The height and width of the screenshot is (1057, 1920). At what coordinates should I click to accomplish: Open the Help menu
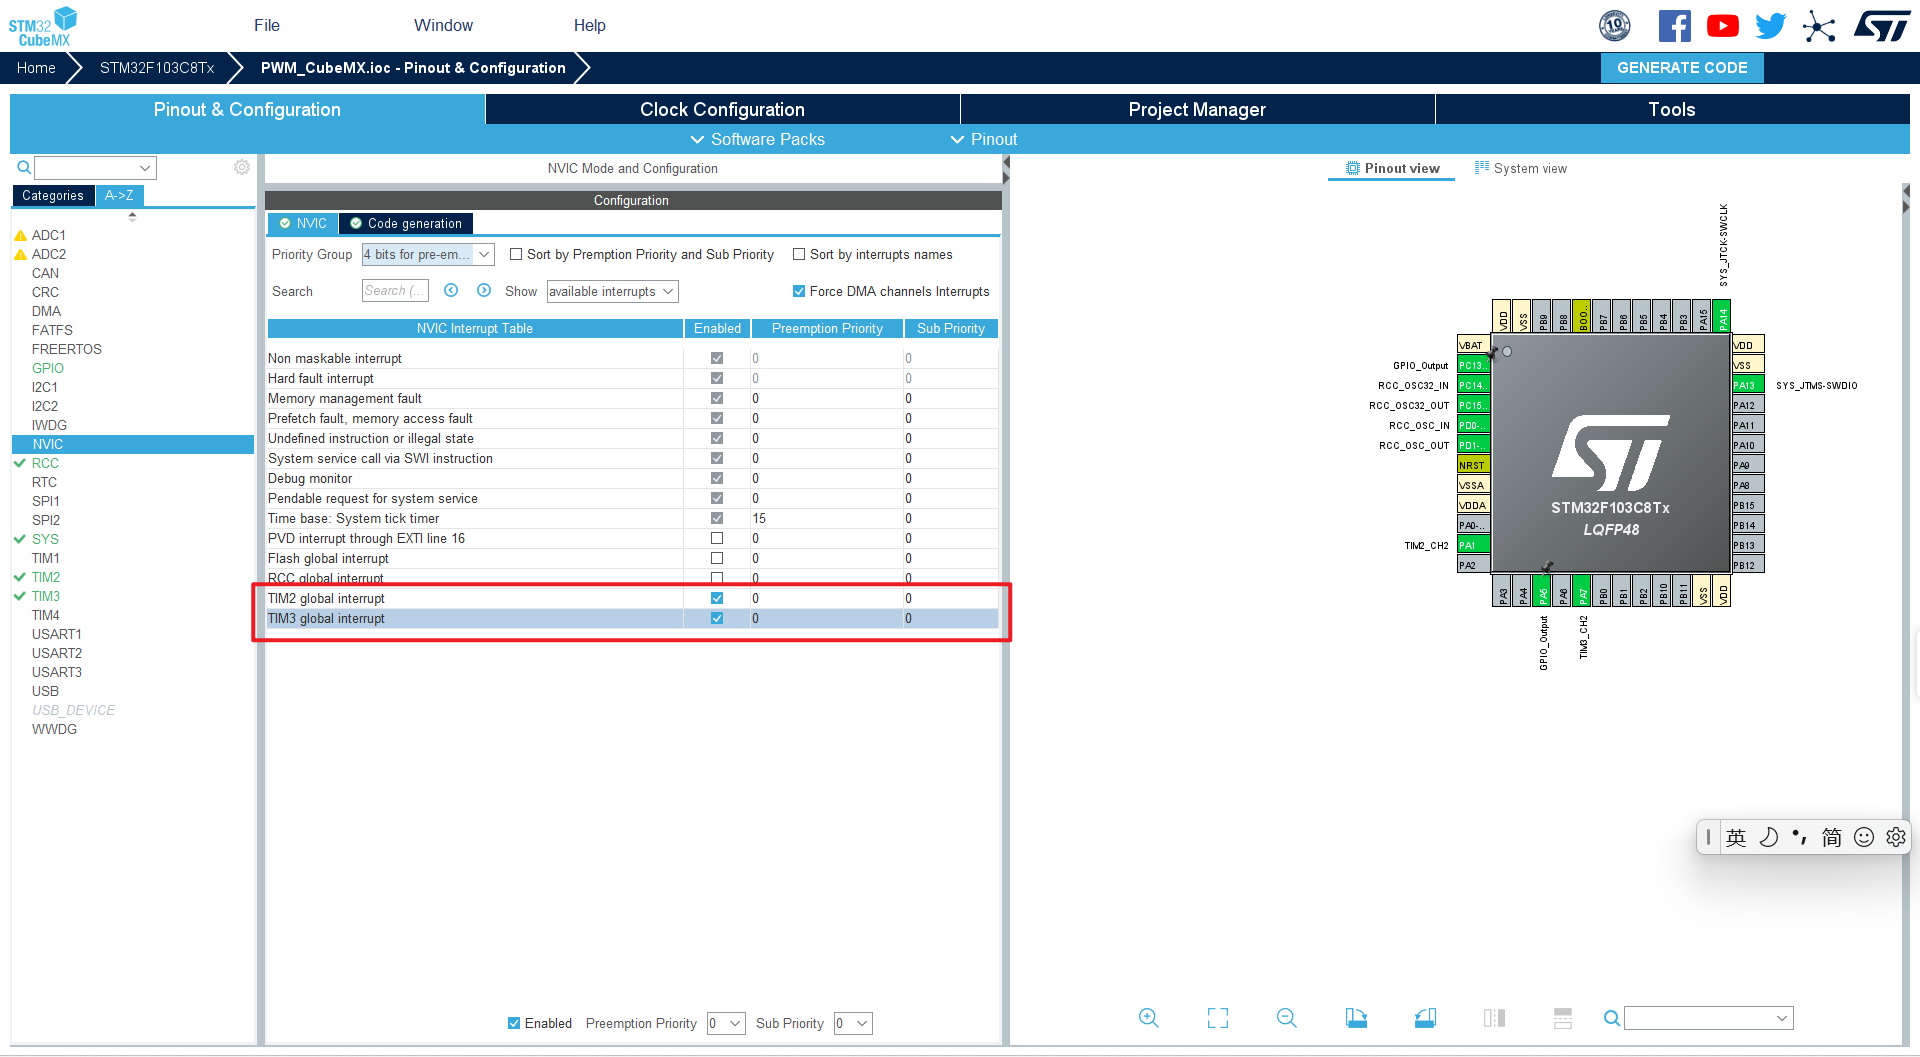[x=589, y=25]
